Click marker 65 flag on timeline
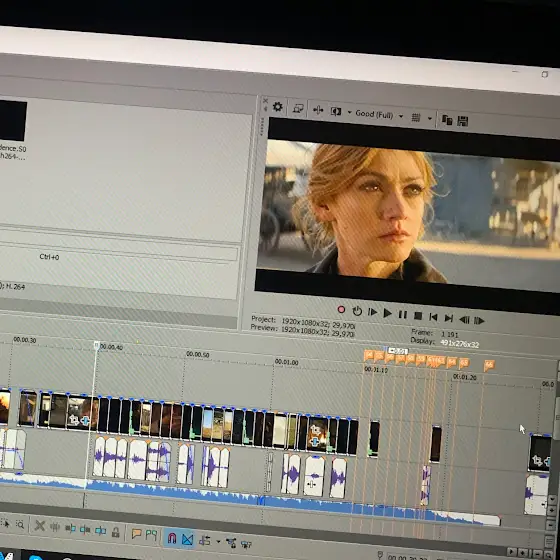The height and width of the screenshot is (560, 560). (464, 363)
